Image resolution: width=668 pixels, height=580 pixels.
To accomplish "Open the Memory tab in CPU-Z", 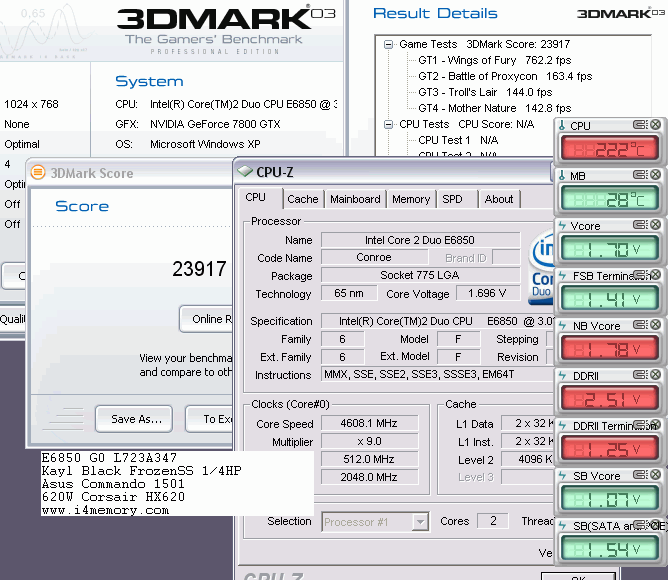I will tap(411, 199).
